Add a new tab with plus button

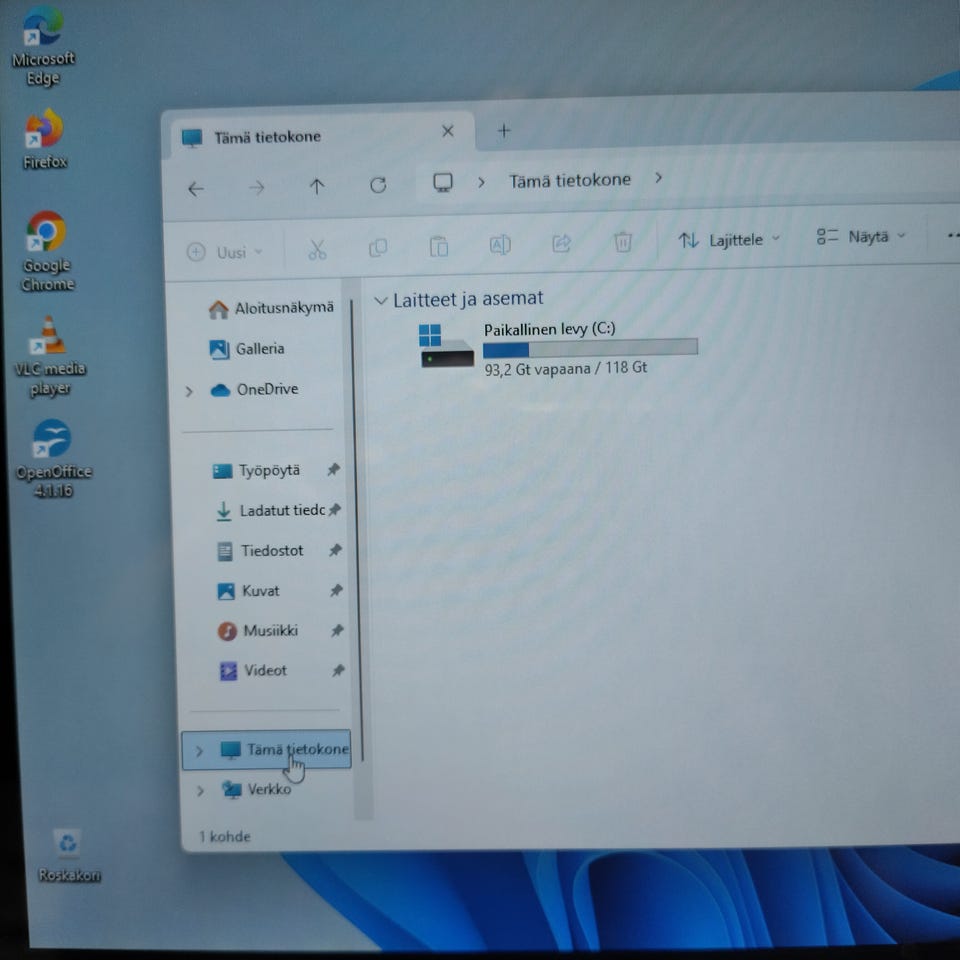(x=504, y=130)
